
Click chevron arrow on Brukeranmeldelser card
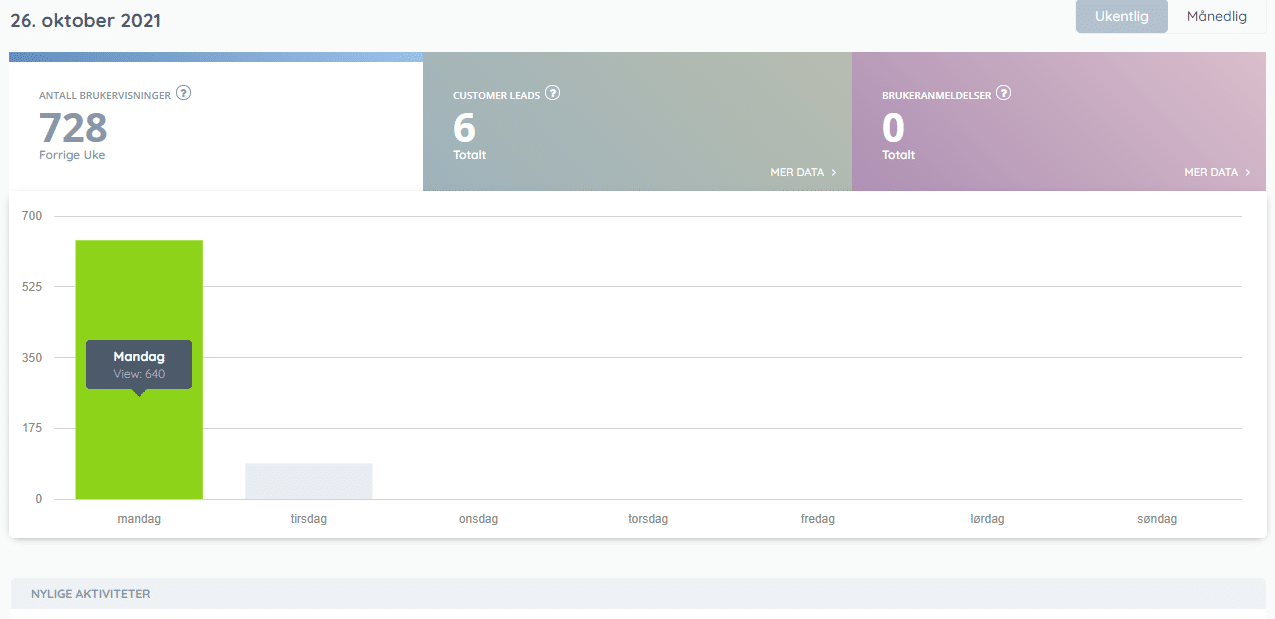tap(1248, 173)
